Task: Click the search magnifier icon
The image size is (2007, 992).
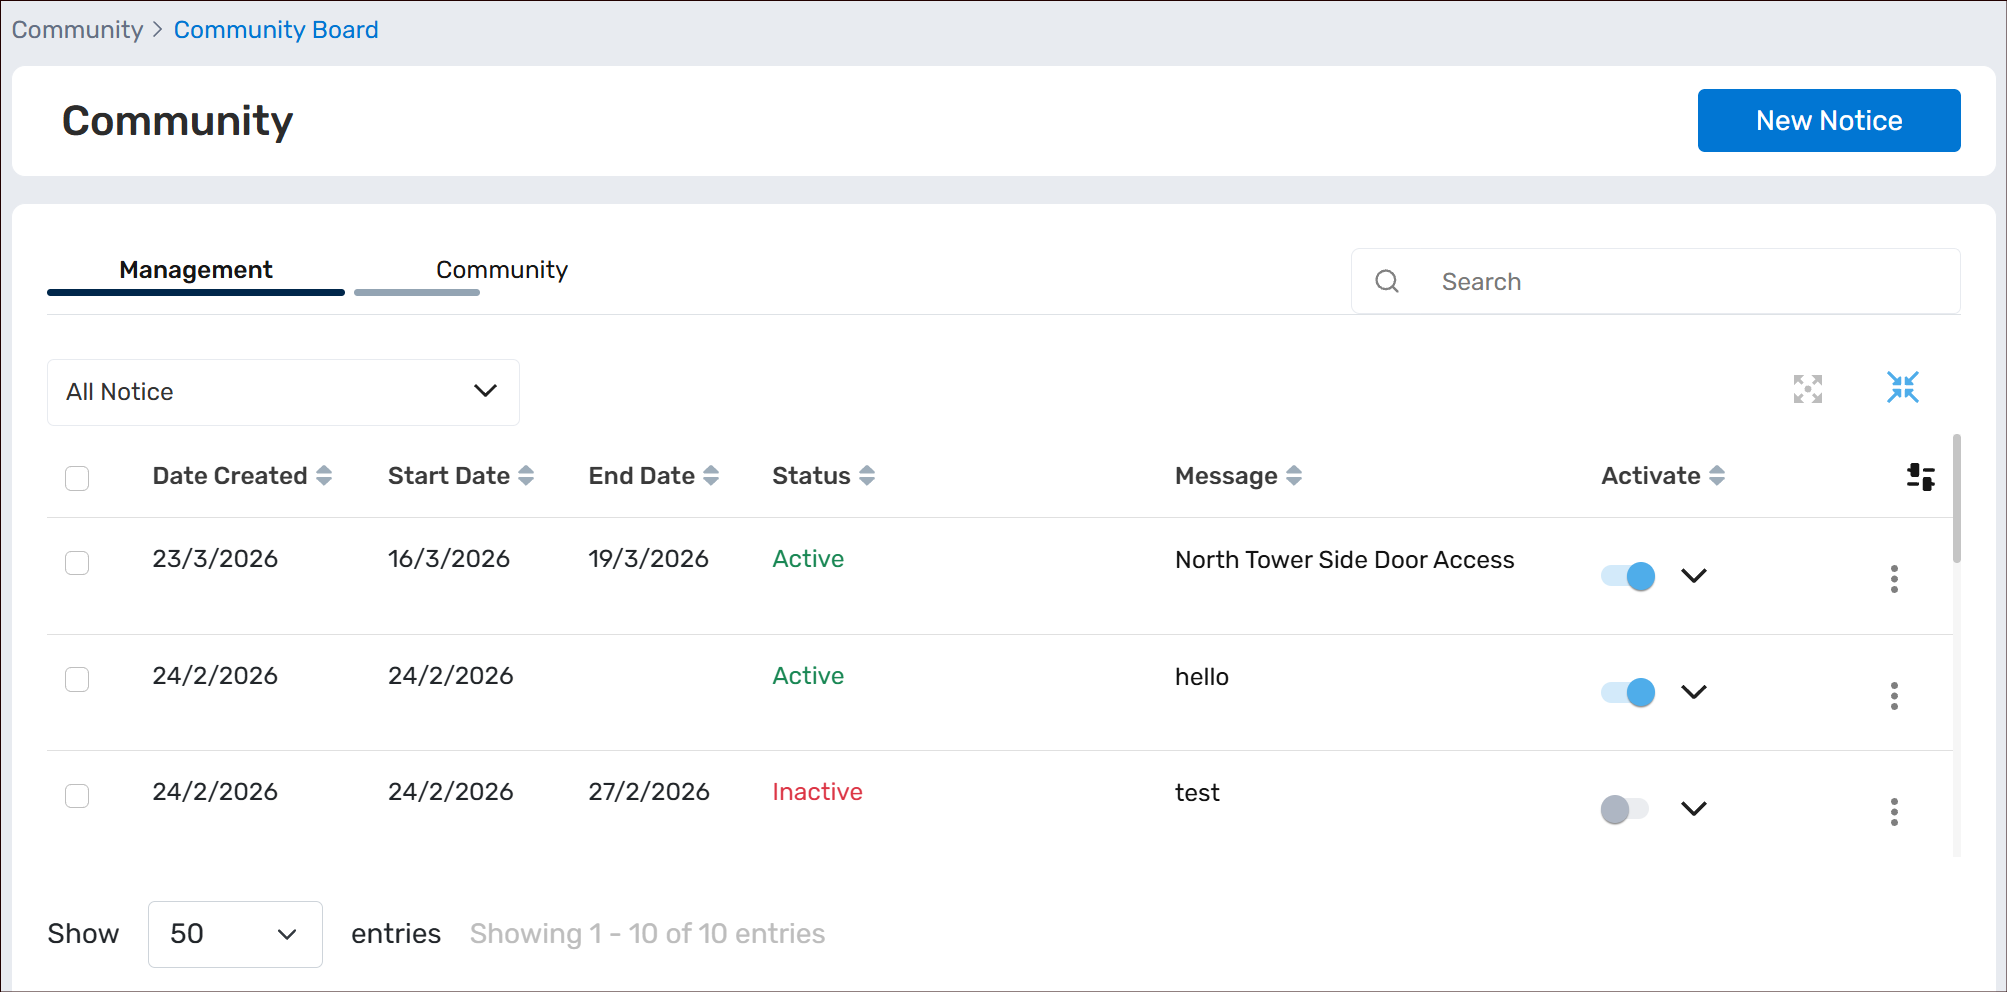Action: (1387, 282)
